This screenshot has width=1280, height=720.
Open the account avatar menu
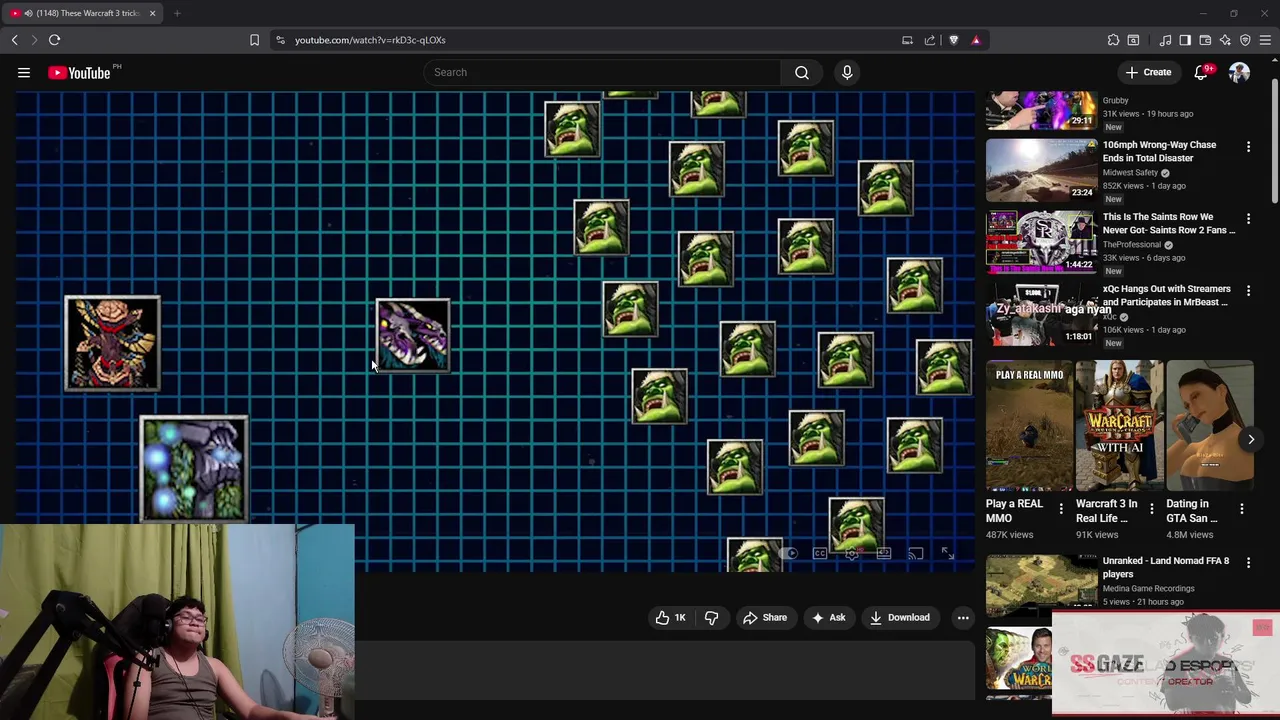coord(1239,72)
